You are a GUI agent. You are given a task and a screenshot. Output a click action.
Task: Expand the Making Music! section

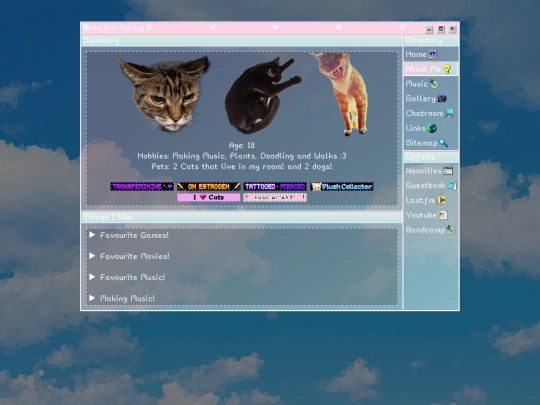(122, 298)
